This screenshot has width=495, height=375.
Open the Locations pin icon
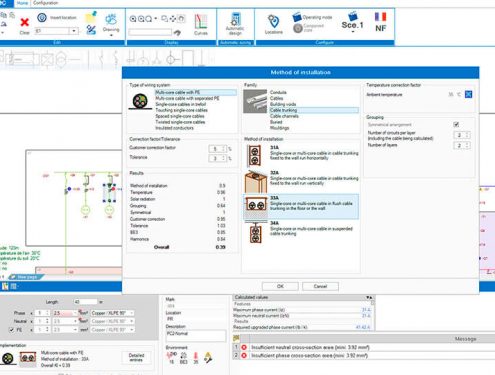pyautogui.click(x=273, y=21)
